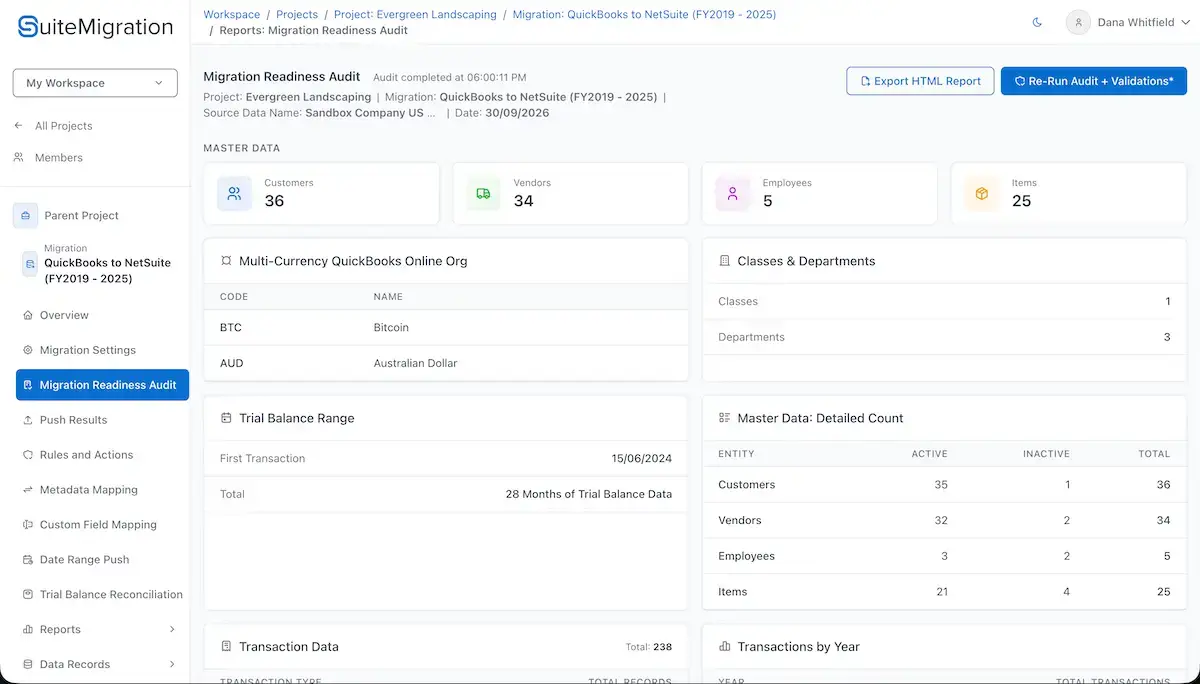This screenshot has width=1200, height=684.
Task: Open the Evergreen Landscaping project breadcrumb link
Action: 417,15
